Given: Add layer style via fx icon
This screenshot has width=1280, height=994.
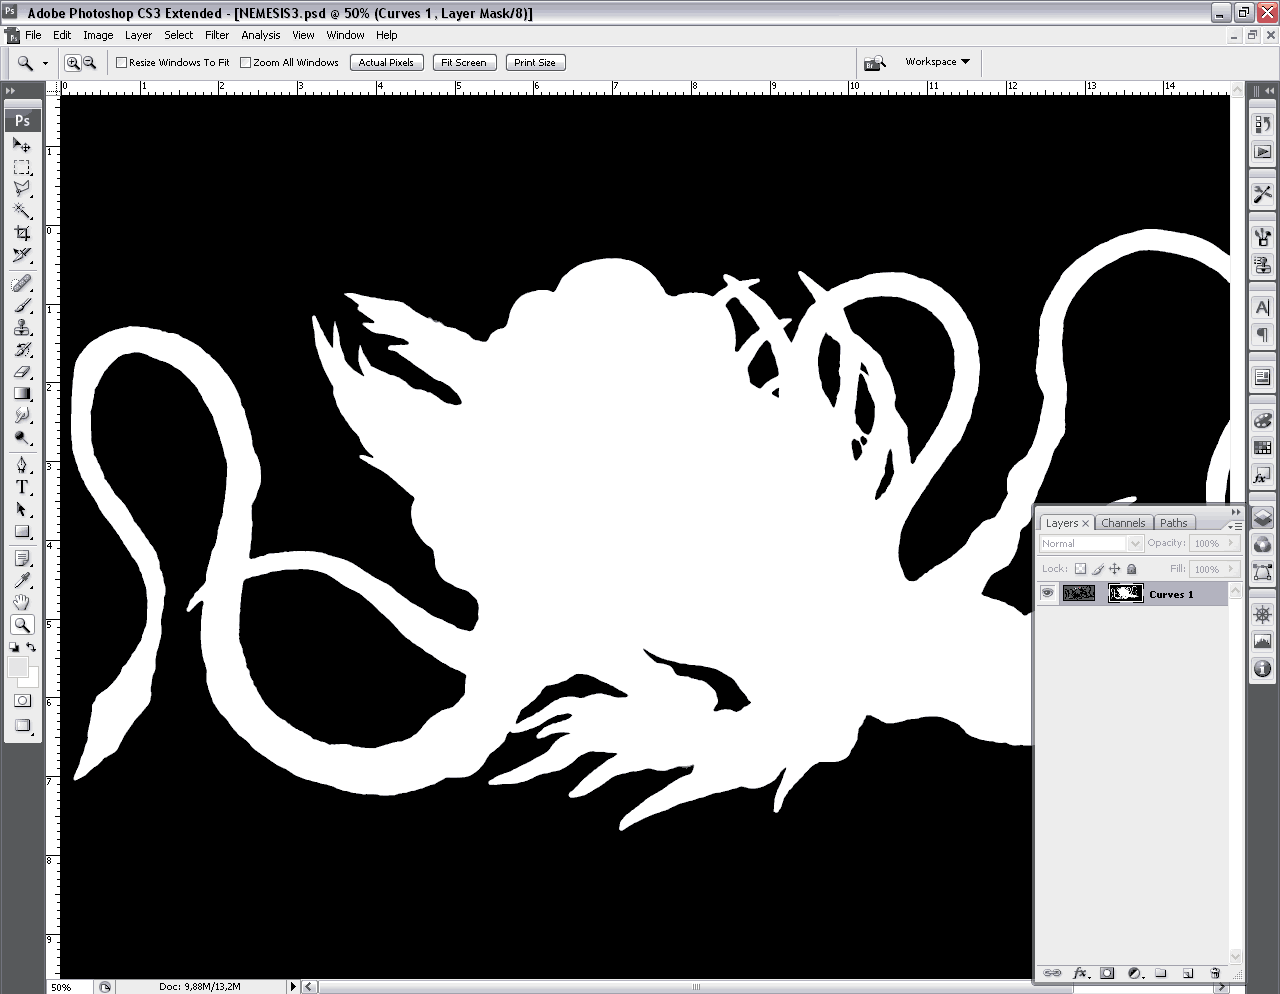Looking at the screenshot, I should (x=1080, y=973).
